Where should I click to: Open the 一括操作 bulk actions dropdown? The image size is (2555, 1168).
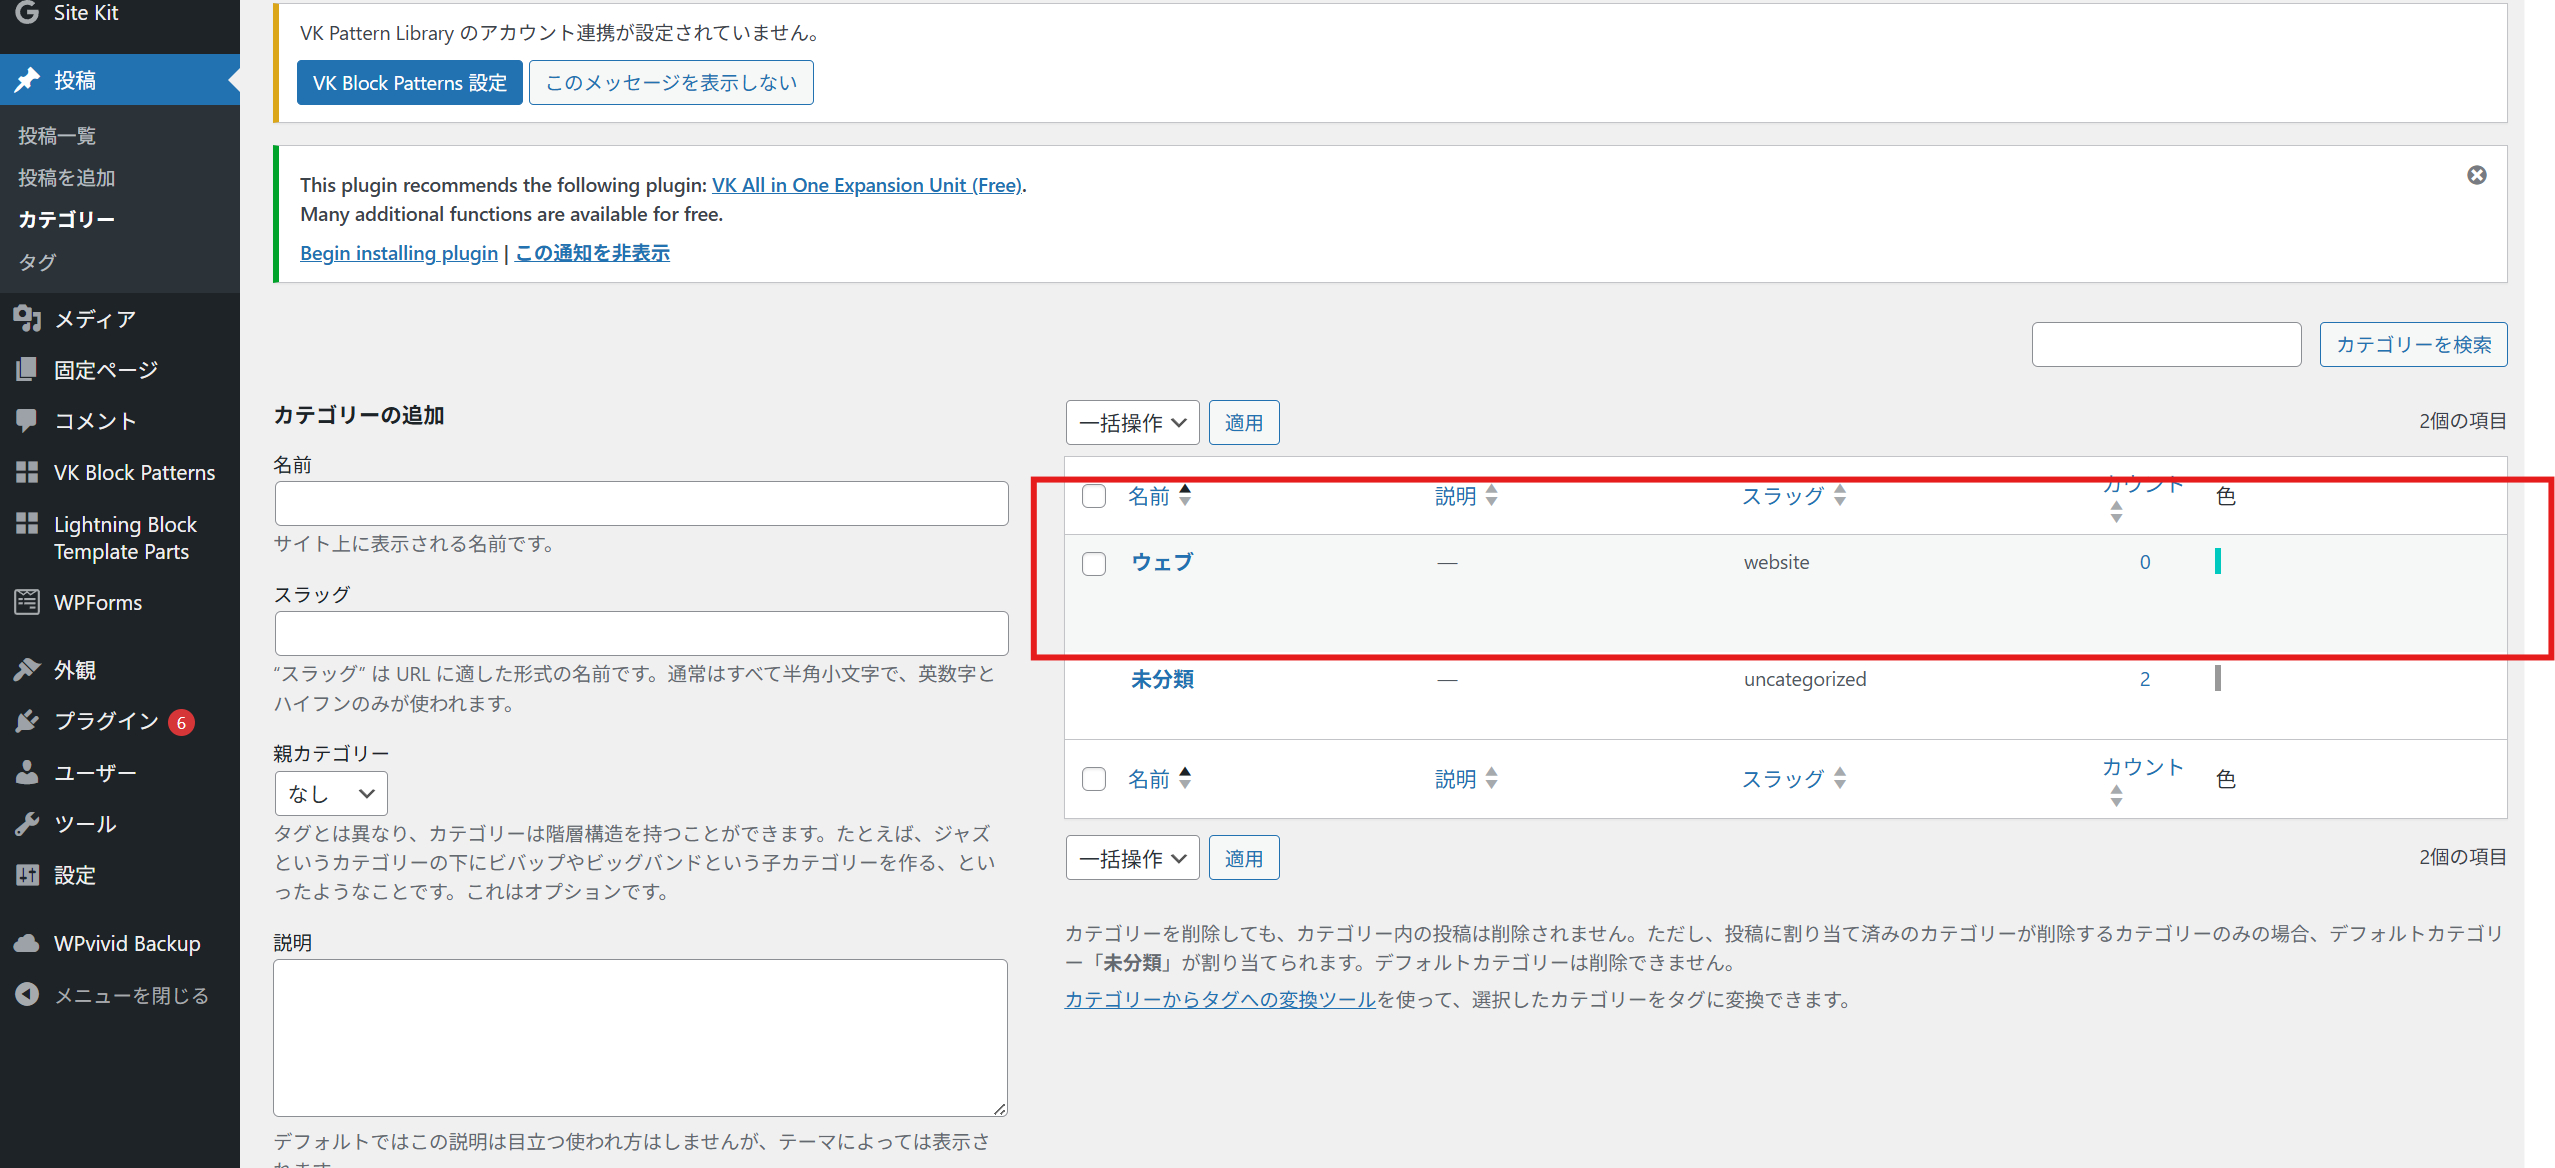pos(1132,421)
